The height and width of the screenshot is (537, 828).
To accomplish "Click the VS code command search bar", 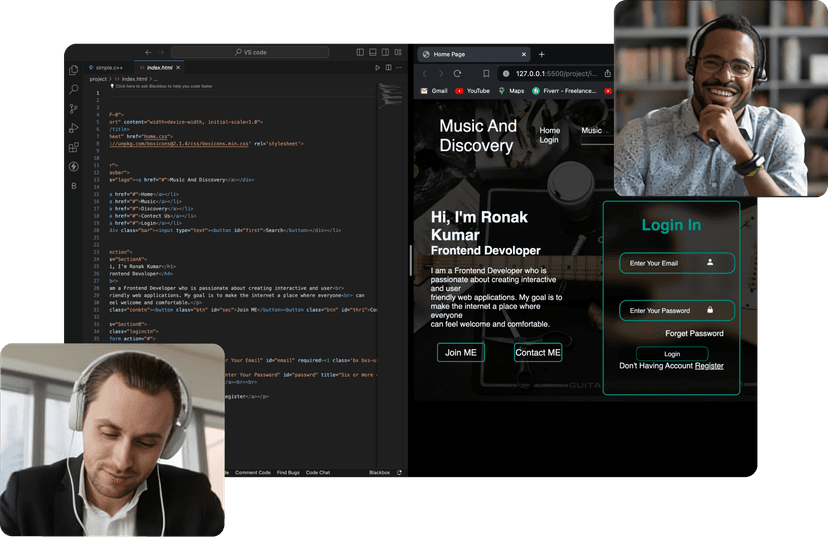I will 250,52.
